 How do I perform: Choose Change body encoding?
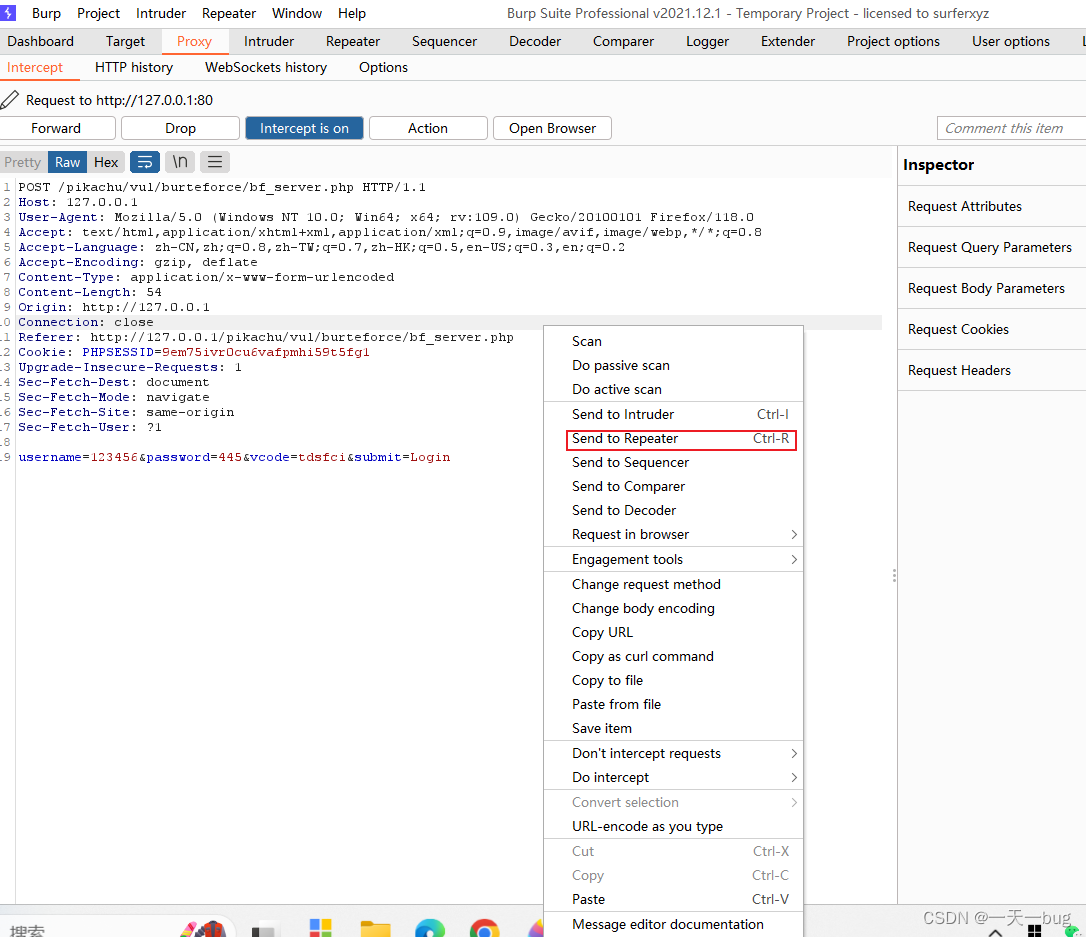click(x=673, y=608)
